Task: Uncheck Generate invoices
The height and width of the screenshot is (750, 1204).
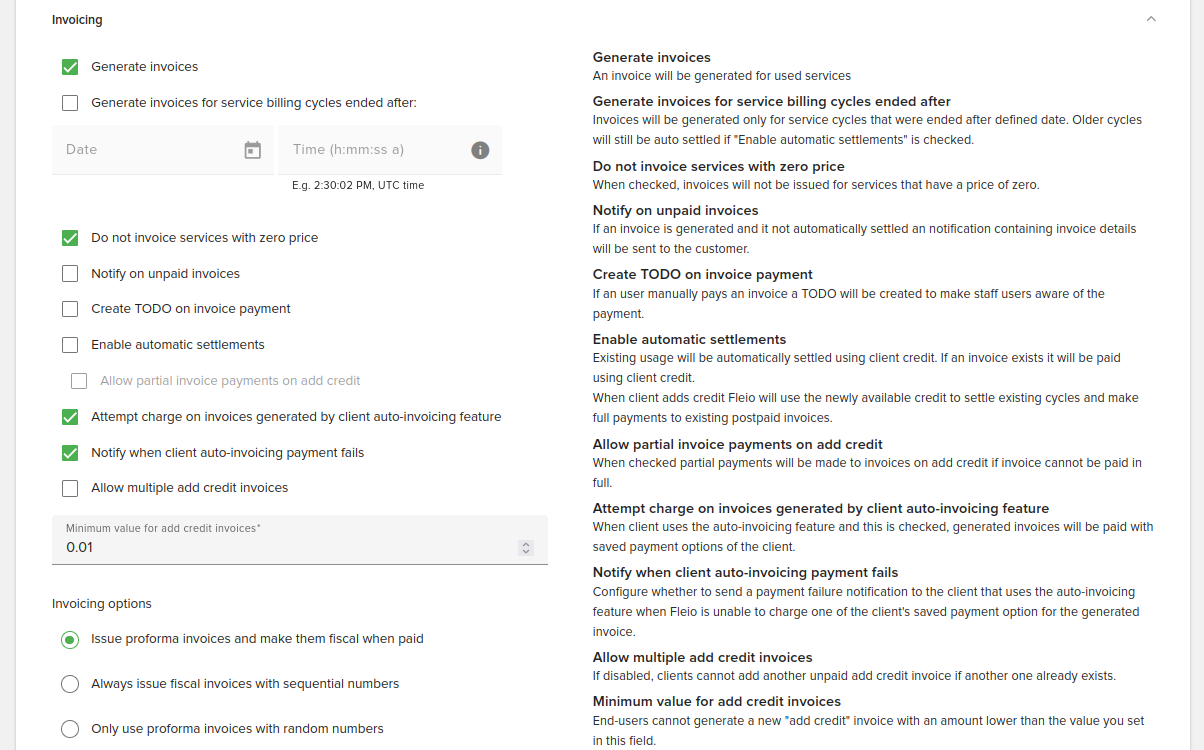Action: click(69, 66)
